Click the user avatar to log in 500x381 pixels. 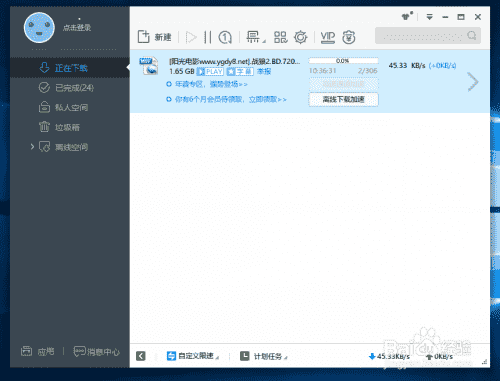tap(39, 28)
